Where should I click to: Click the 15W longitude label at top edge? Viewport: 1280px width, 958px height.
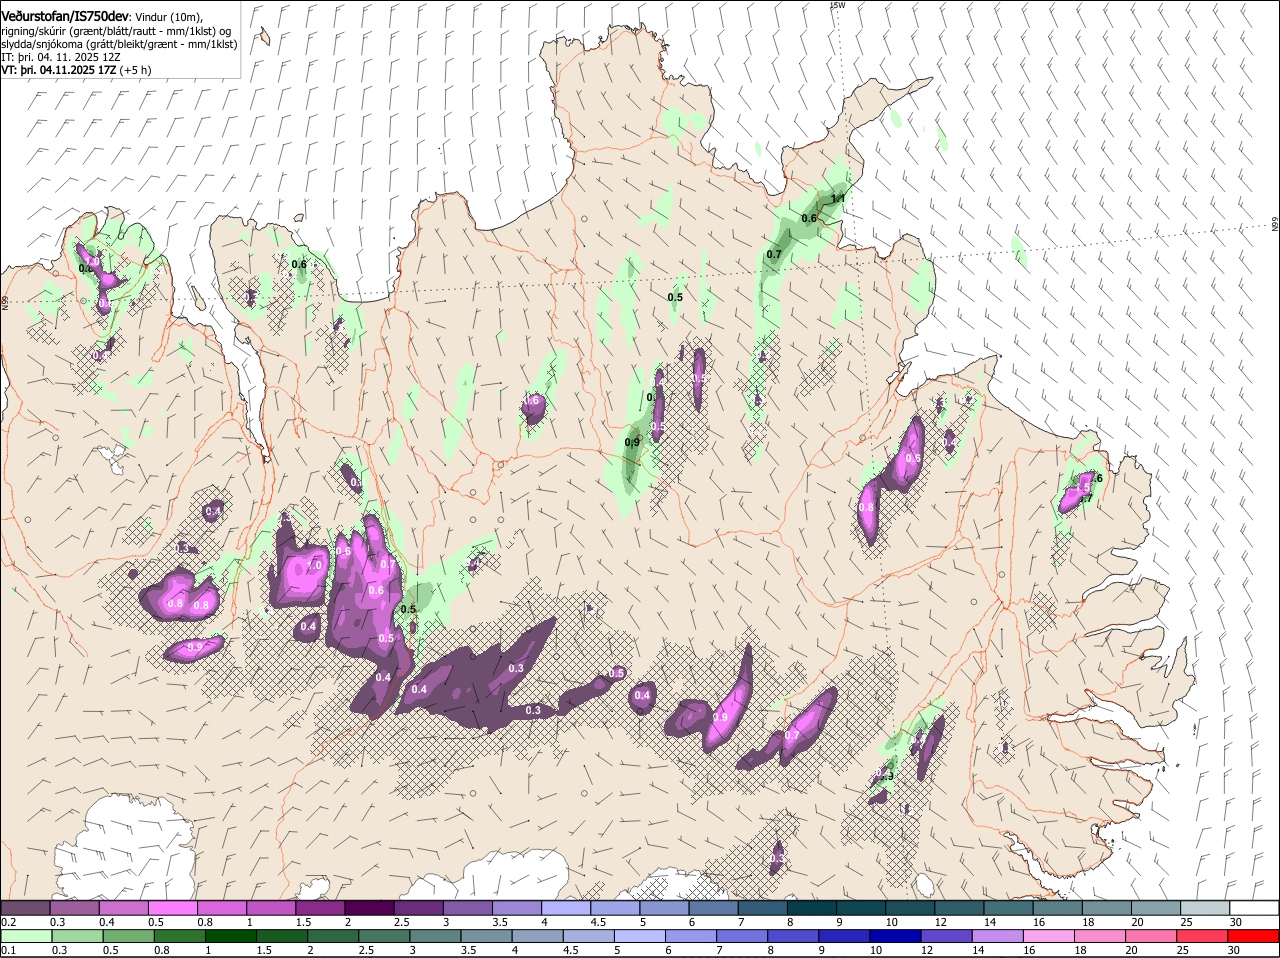click(x=838, y=5)
